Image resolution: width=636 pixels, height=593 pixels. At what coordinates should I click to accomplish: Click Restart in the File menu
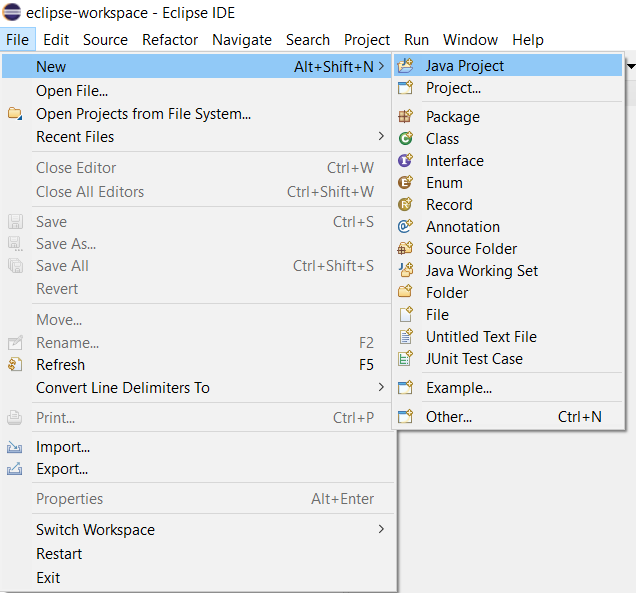[59, 554]
